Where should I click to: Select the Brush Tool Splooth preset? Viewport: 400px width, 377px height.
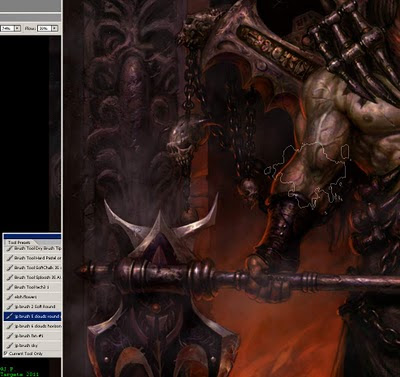33,277
